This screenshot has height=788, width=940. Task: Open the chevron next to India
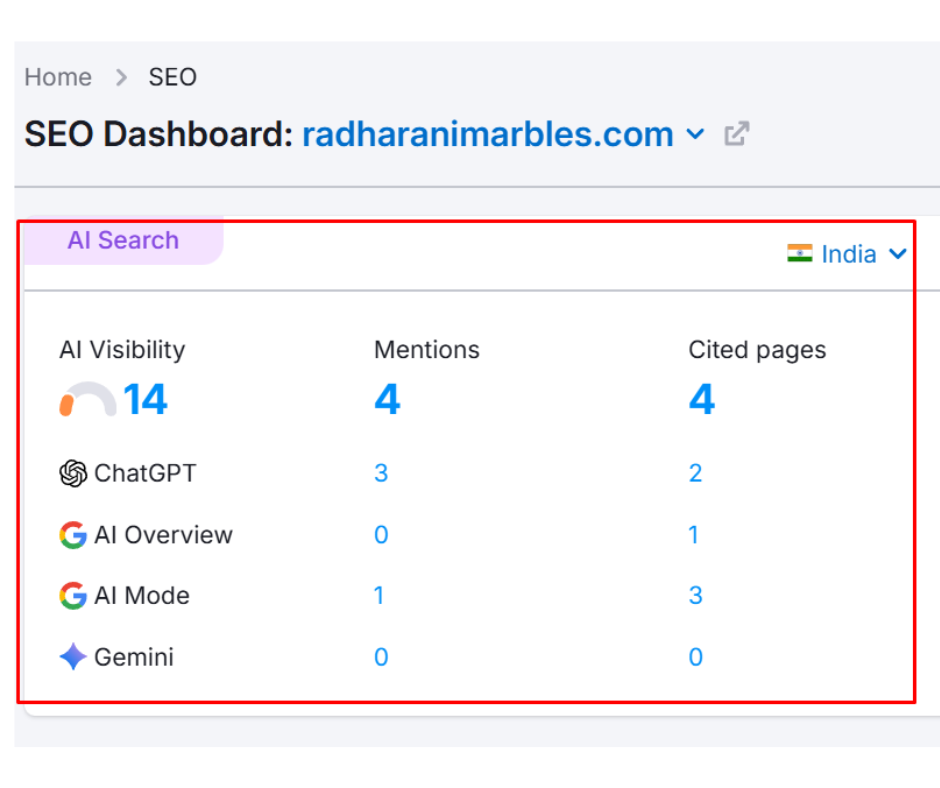coord(898,253)
